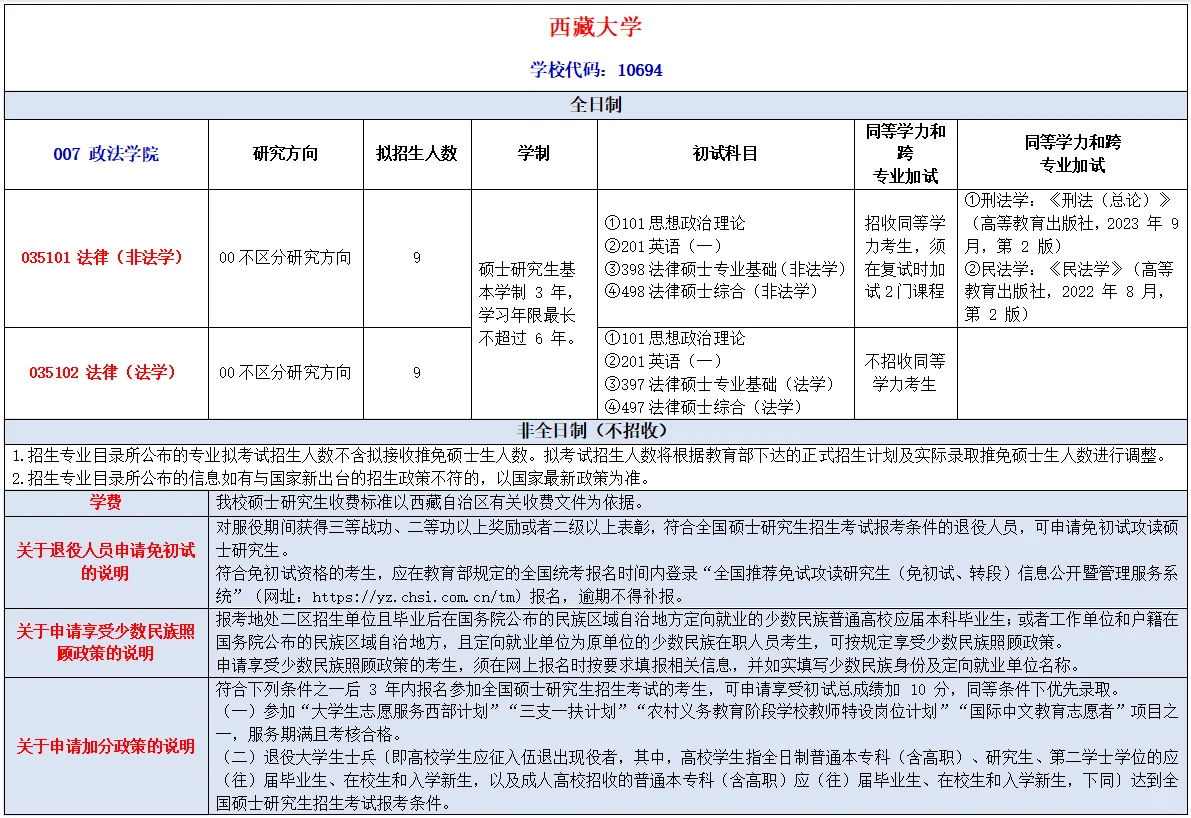
Task: Click 关于退役人员申请免初试的说明 label
Action: [106, 562]
